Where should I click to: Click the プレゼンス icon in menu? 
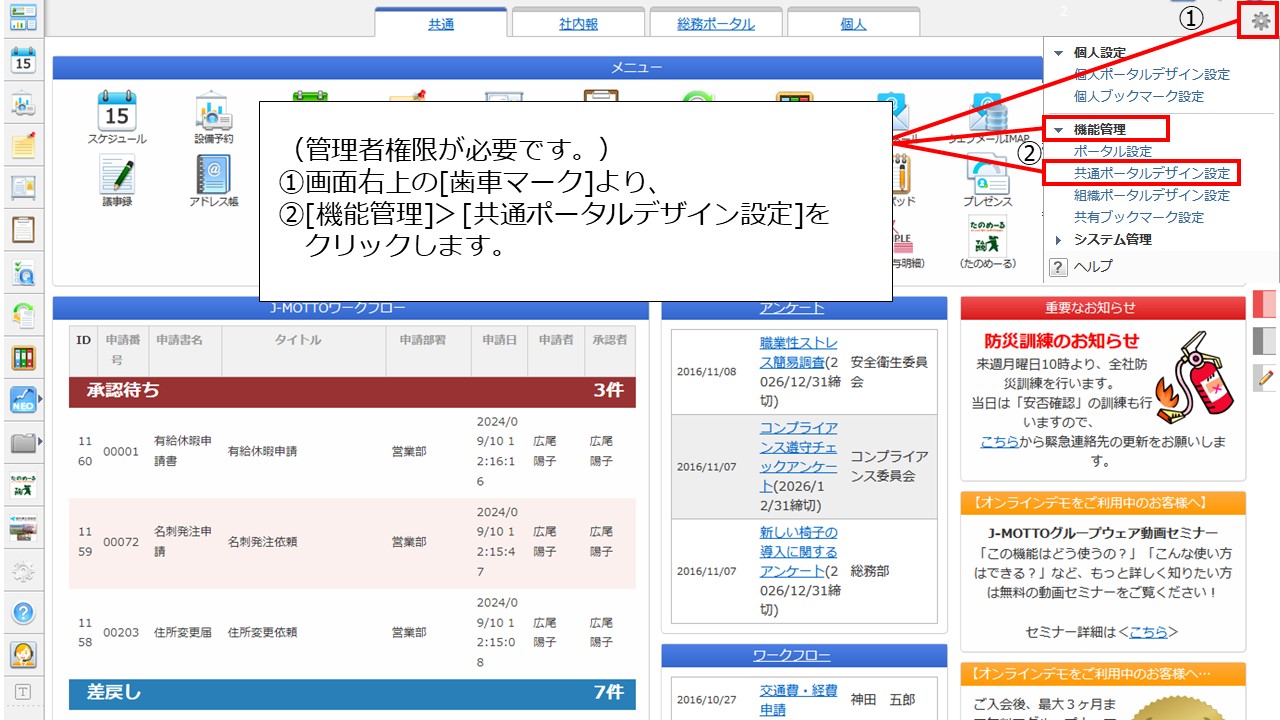[x=987, y=178]
